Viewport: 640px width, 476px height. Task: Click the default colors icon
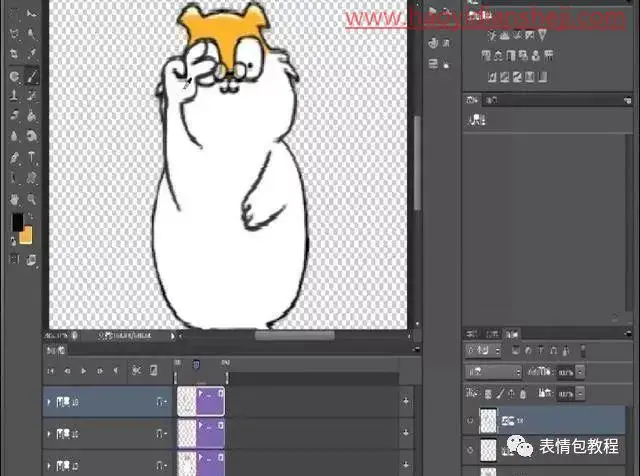click(13, 242)
